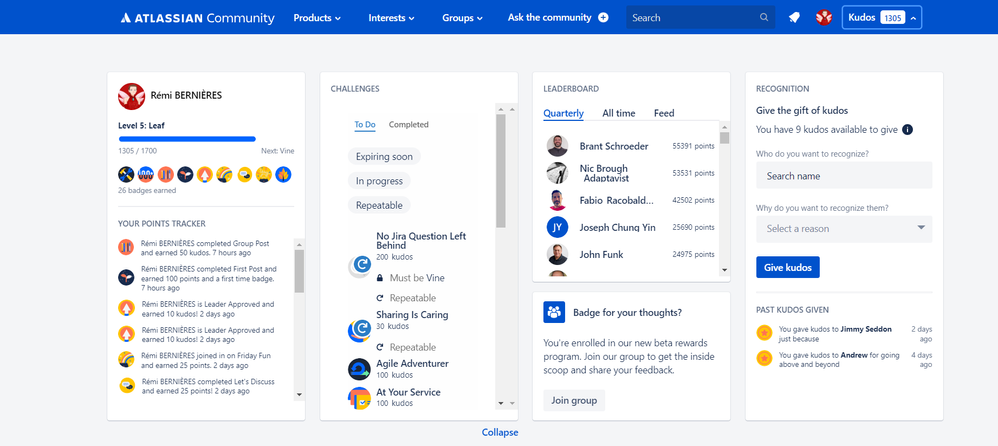Toggle the Expiring soon filter chip
Image resolution: width=998 pixels, height=446 pixels.
pos(384,157)
